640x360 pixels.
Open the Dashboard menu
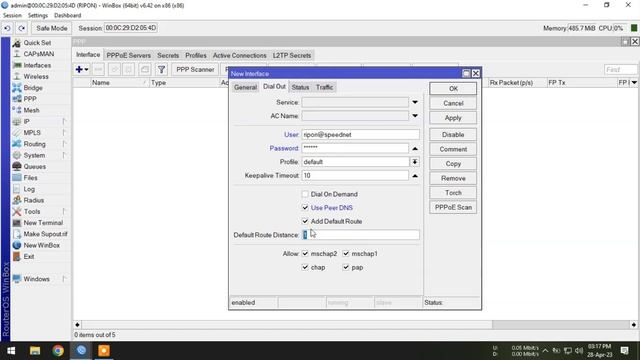click(x=67, y=15)
